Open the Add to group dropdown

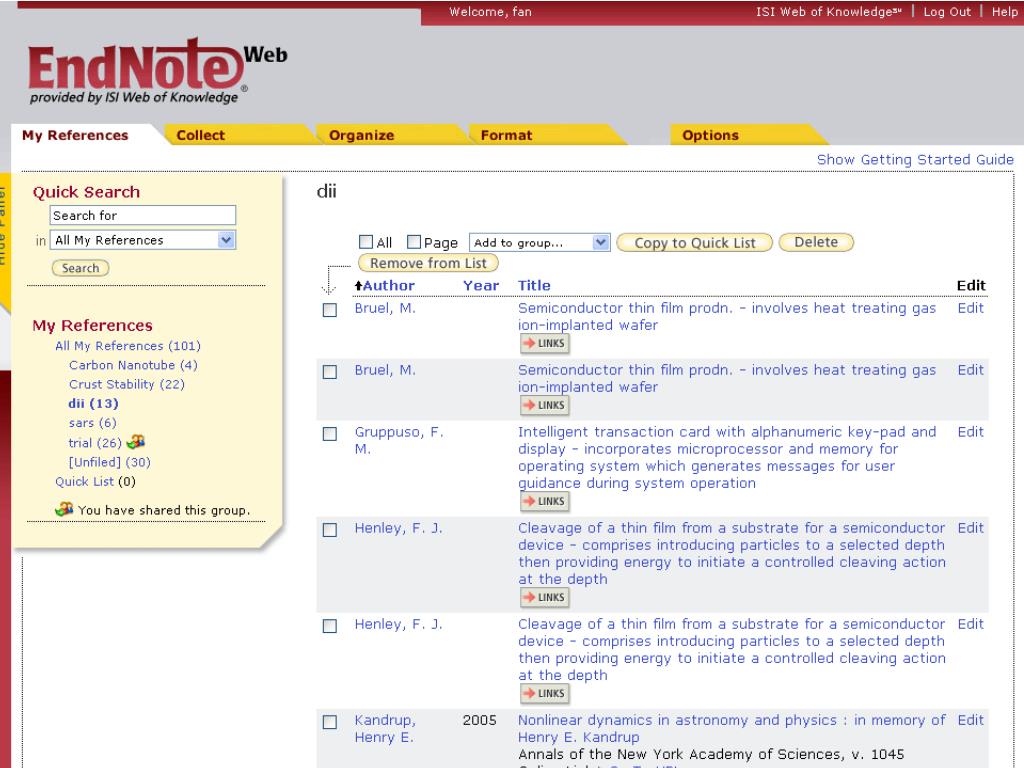pyautogui.click(x=539, y=243)
